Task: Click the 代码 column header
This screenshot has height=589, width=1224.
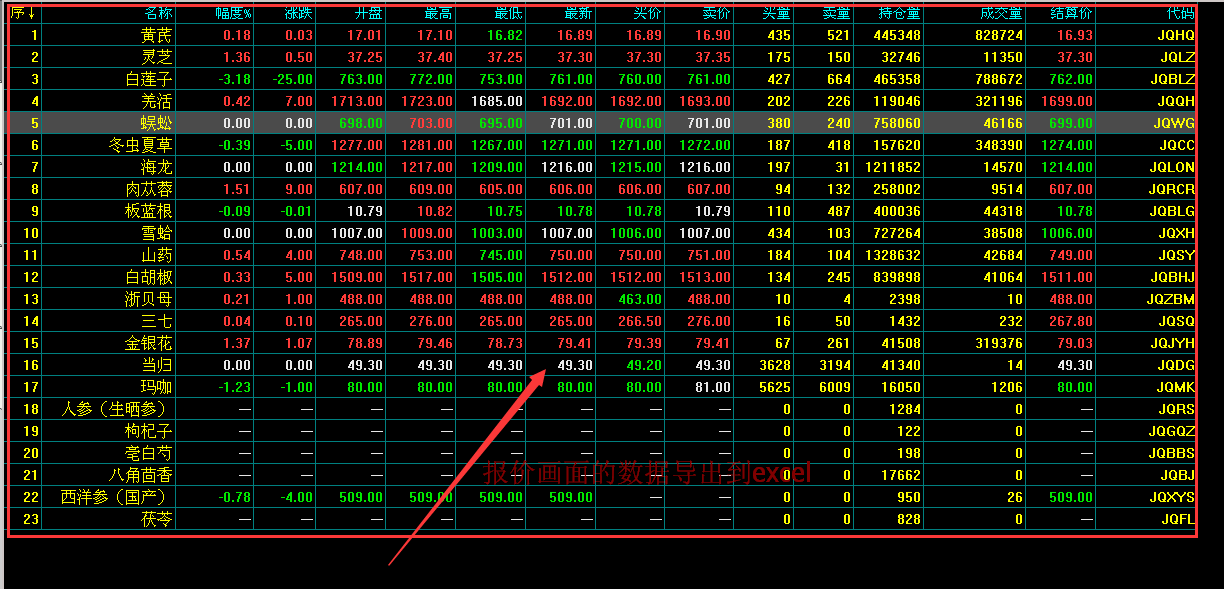Action: coord(1180,14)
